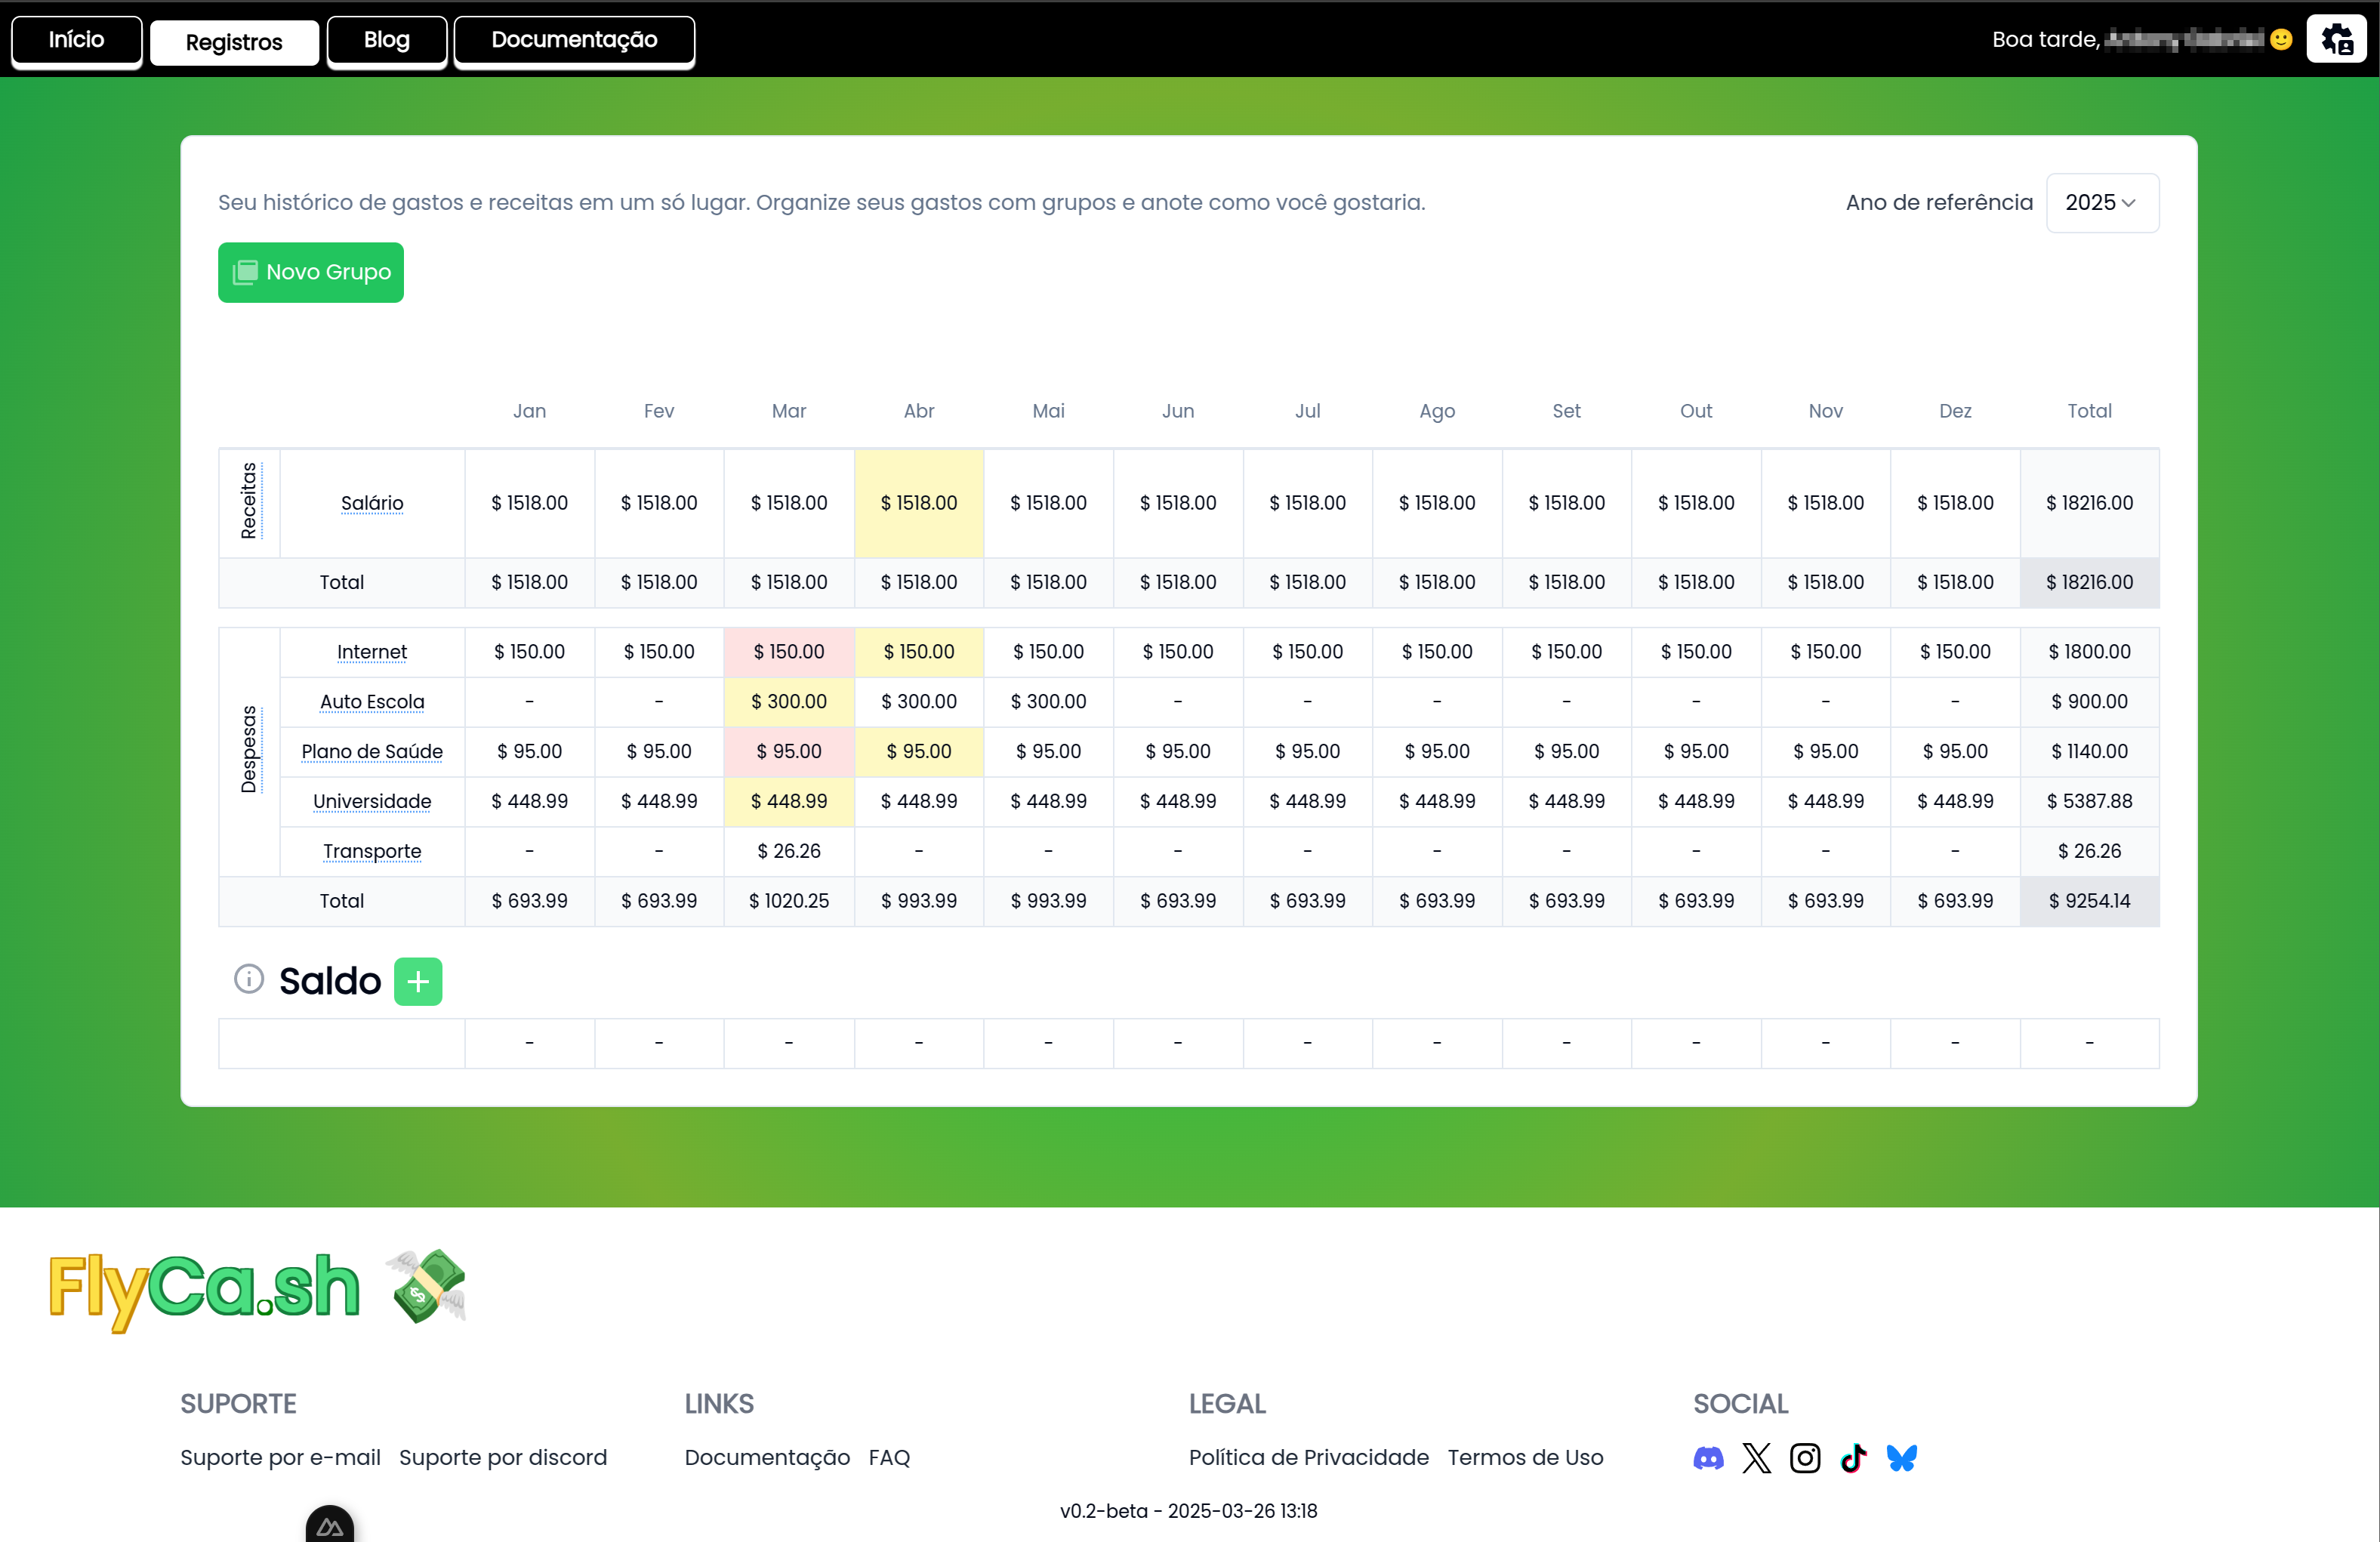
Task: Open the Internet expense label
Action: point(372,652)
